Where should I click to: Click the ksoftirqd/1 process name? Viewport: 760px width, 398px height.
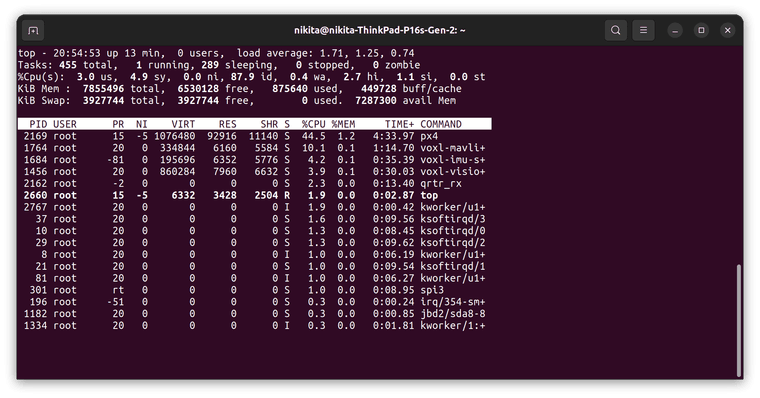(453, 266)
